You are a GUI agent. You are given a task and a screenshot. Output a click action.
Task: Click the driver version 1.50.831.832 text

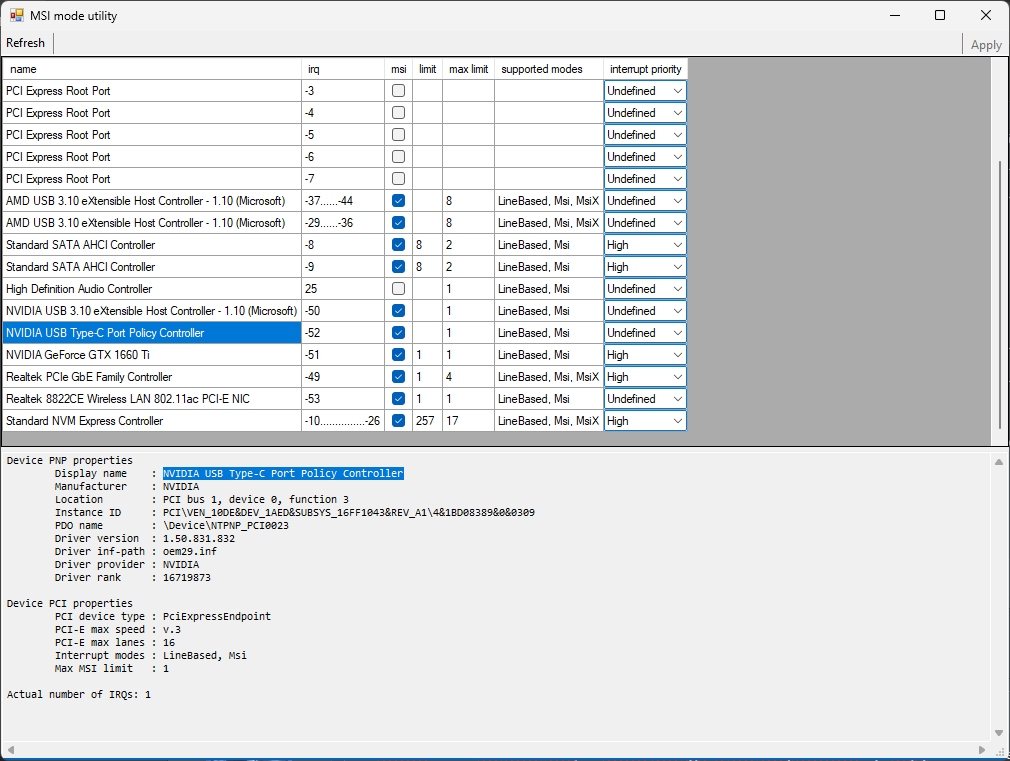pos(198,539)
